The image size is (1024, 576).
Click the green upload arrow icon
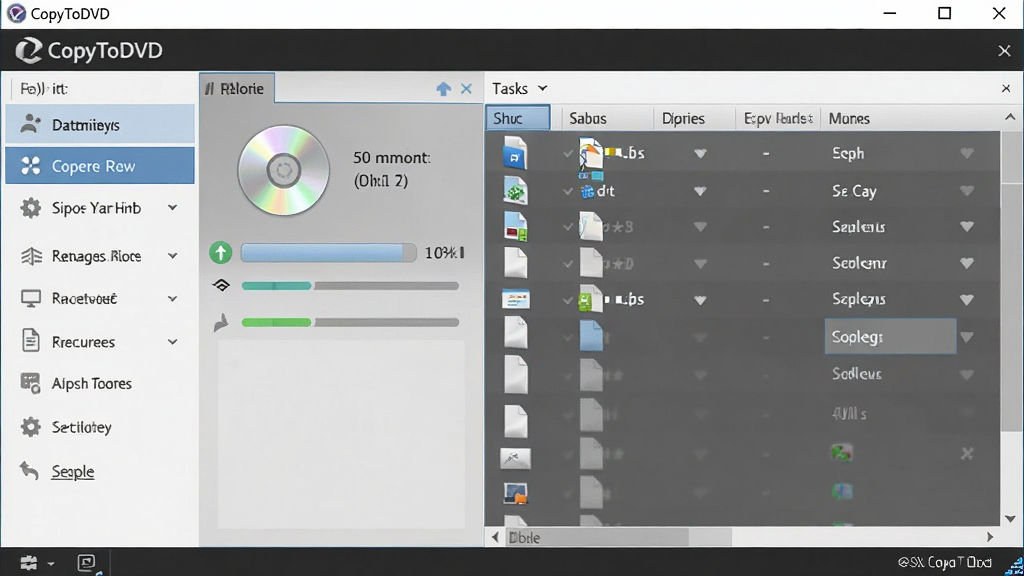click(x=221, y=252)
